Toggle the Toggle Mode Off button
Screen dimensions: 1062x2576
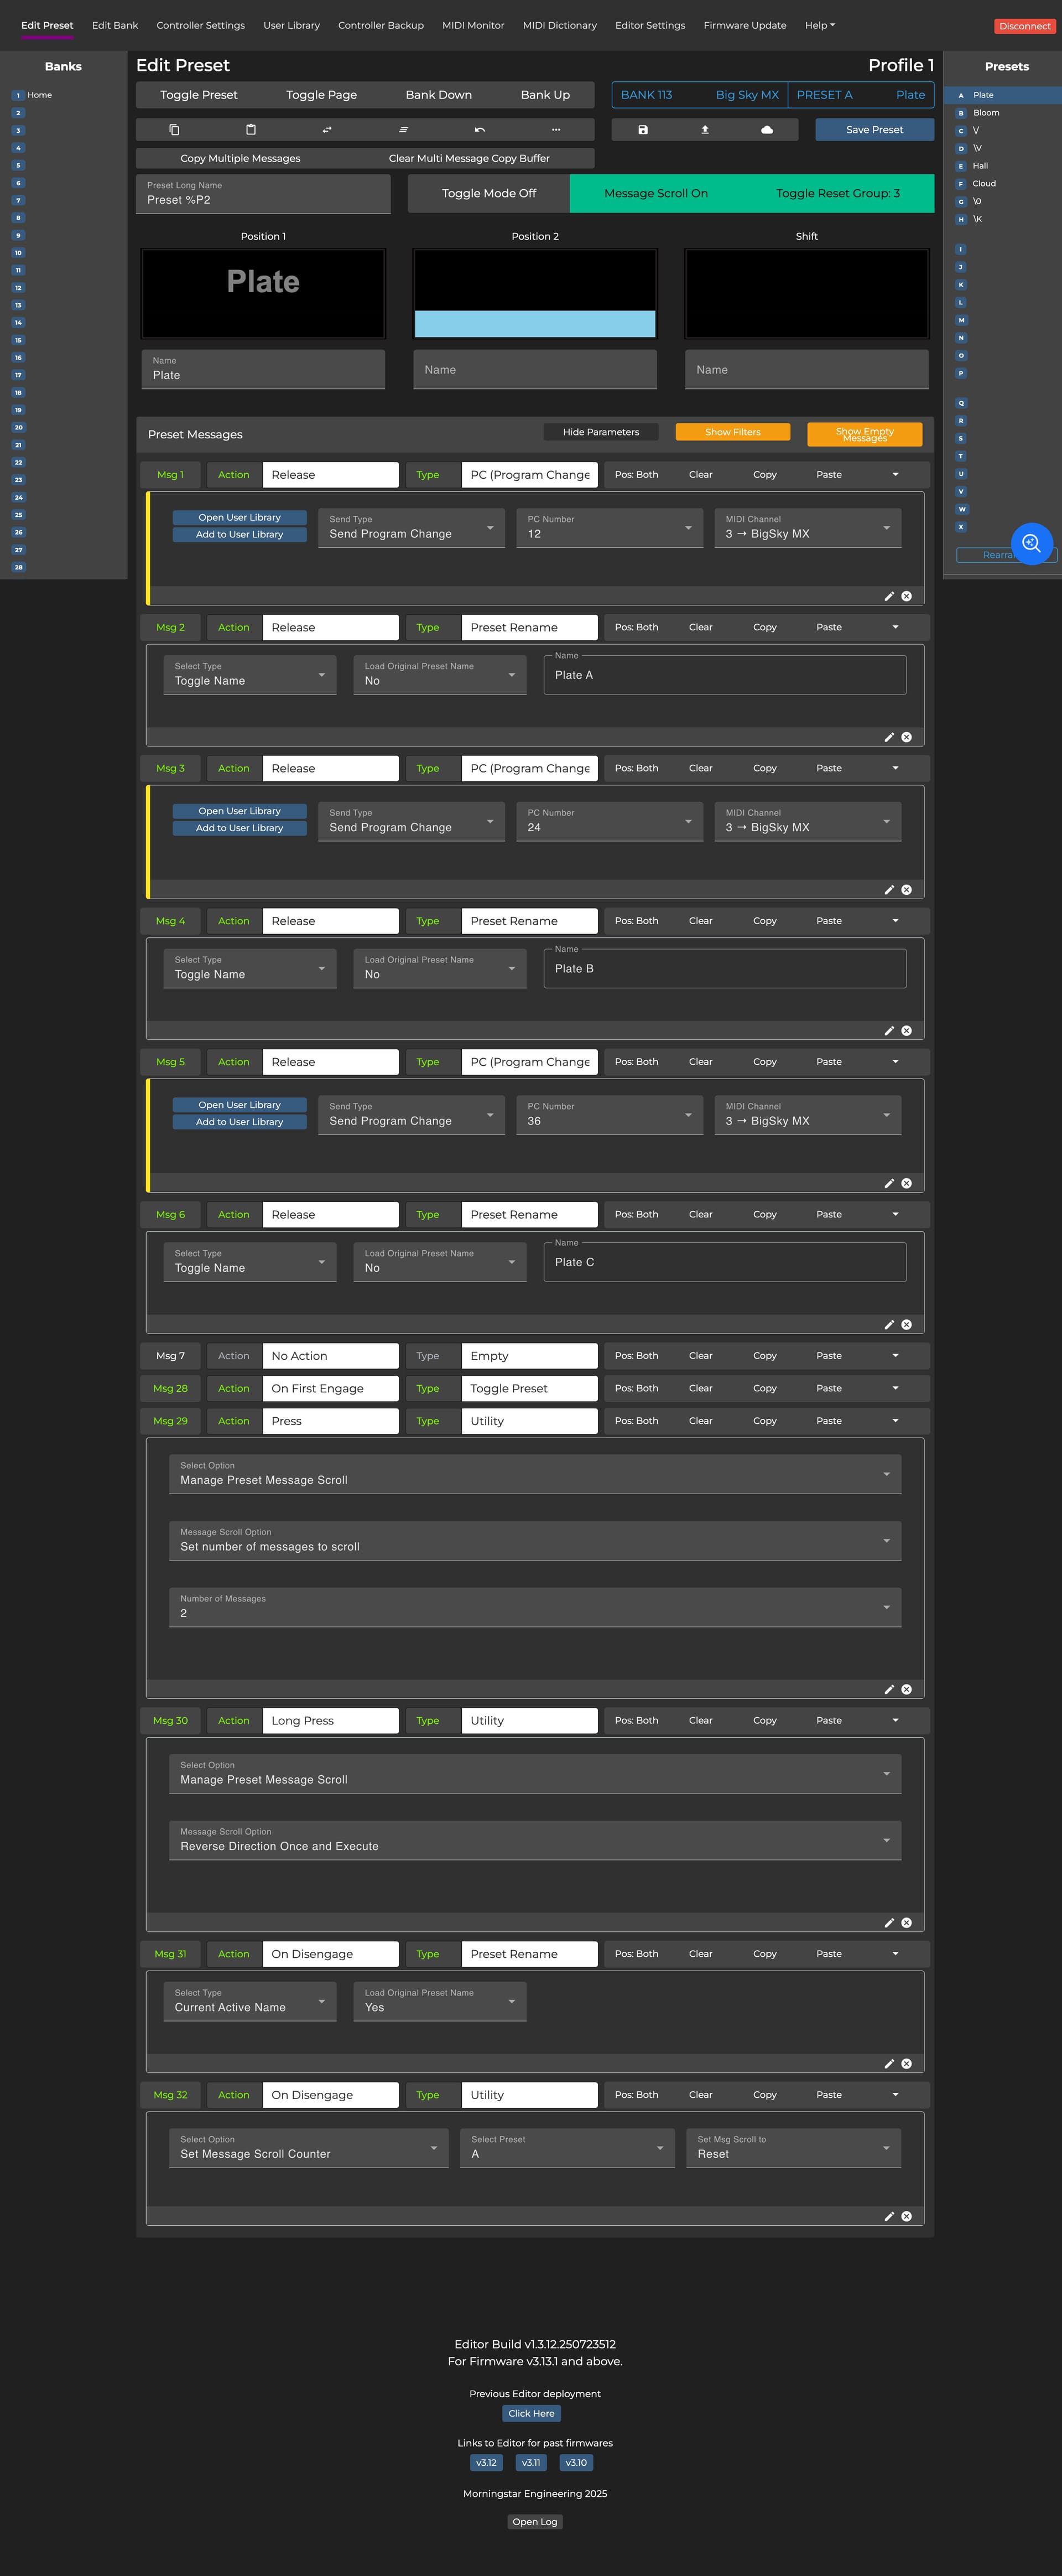(x=489, y=194)
